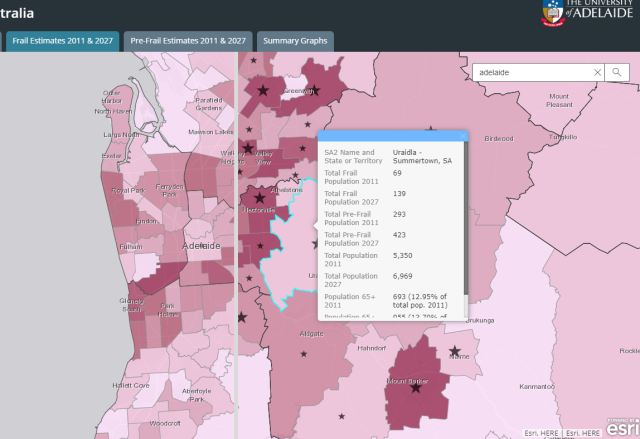
Task: Click the Fulham map label
Action: [x=131, y=247]
